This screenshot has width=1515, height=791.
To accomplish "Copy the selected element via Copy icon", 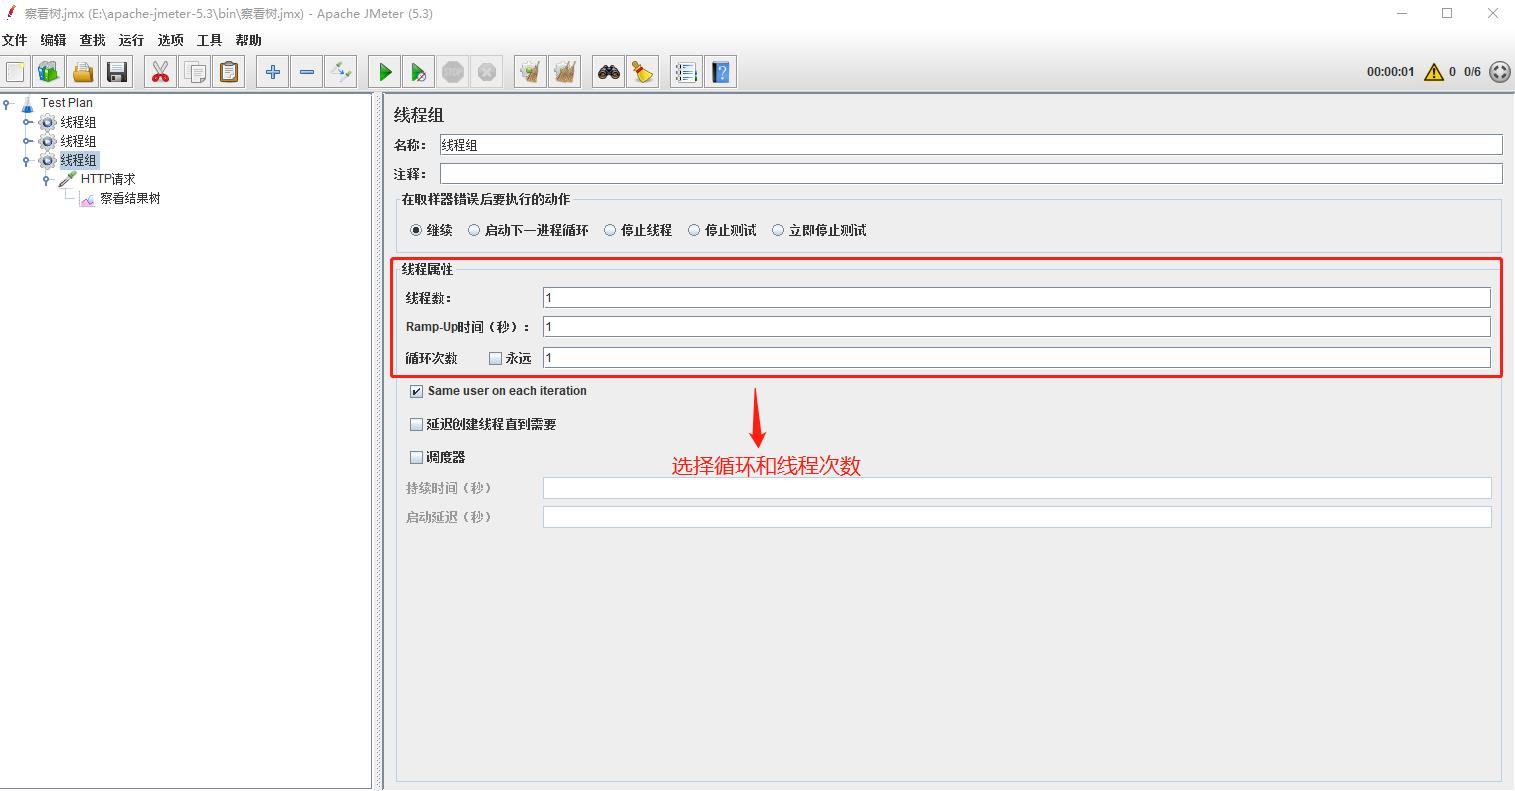I will (x=195, y=72).
